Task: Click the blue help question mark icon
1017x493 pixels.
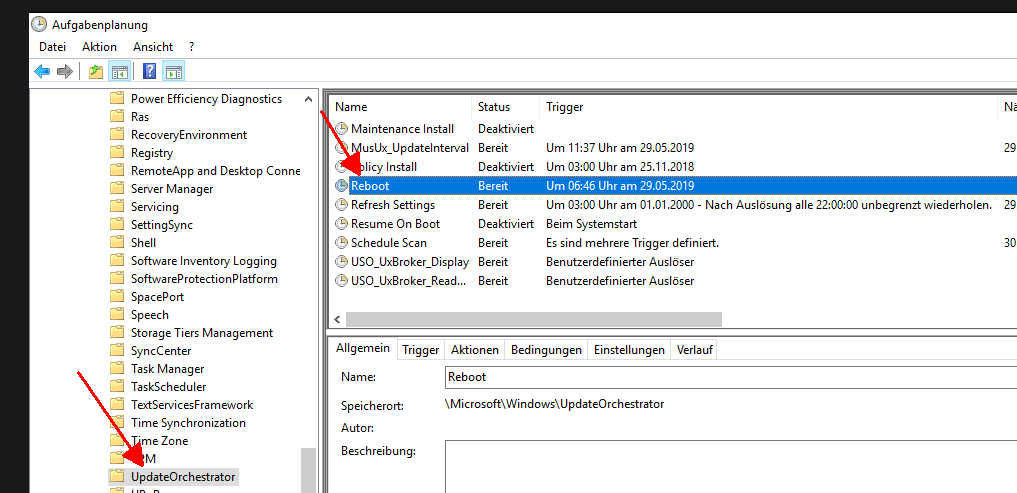Action: (x=149, y=71)
